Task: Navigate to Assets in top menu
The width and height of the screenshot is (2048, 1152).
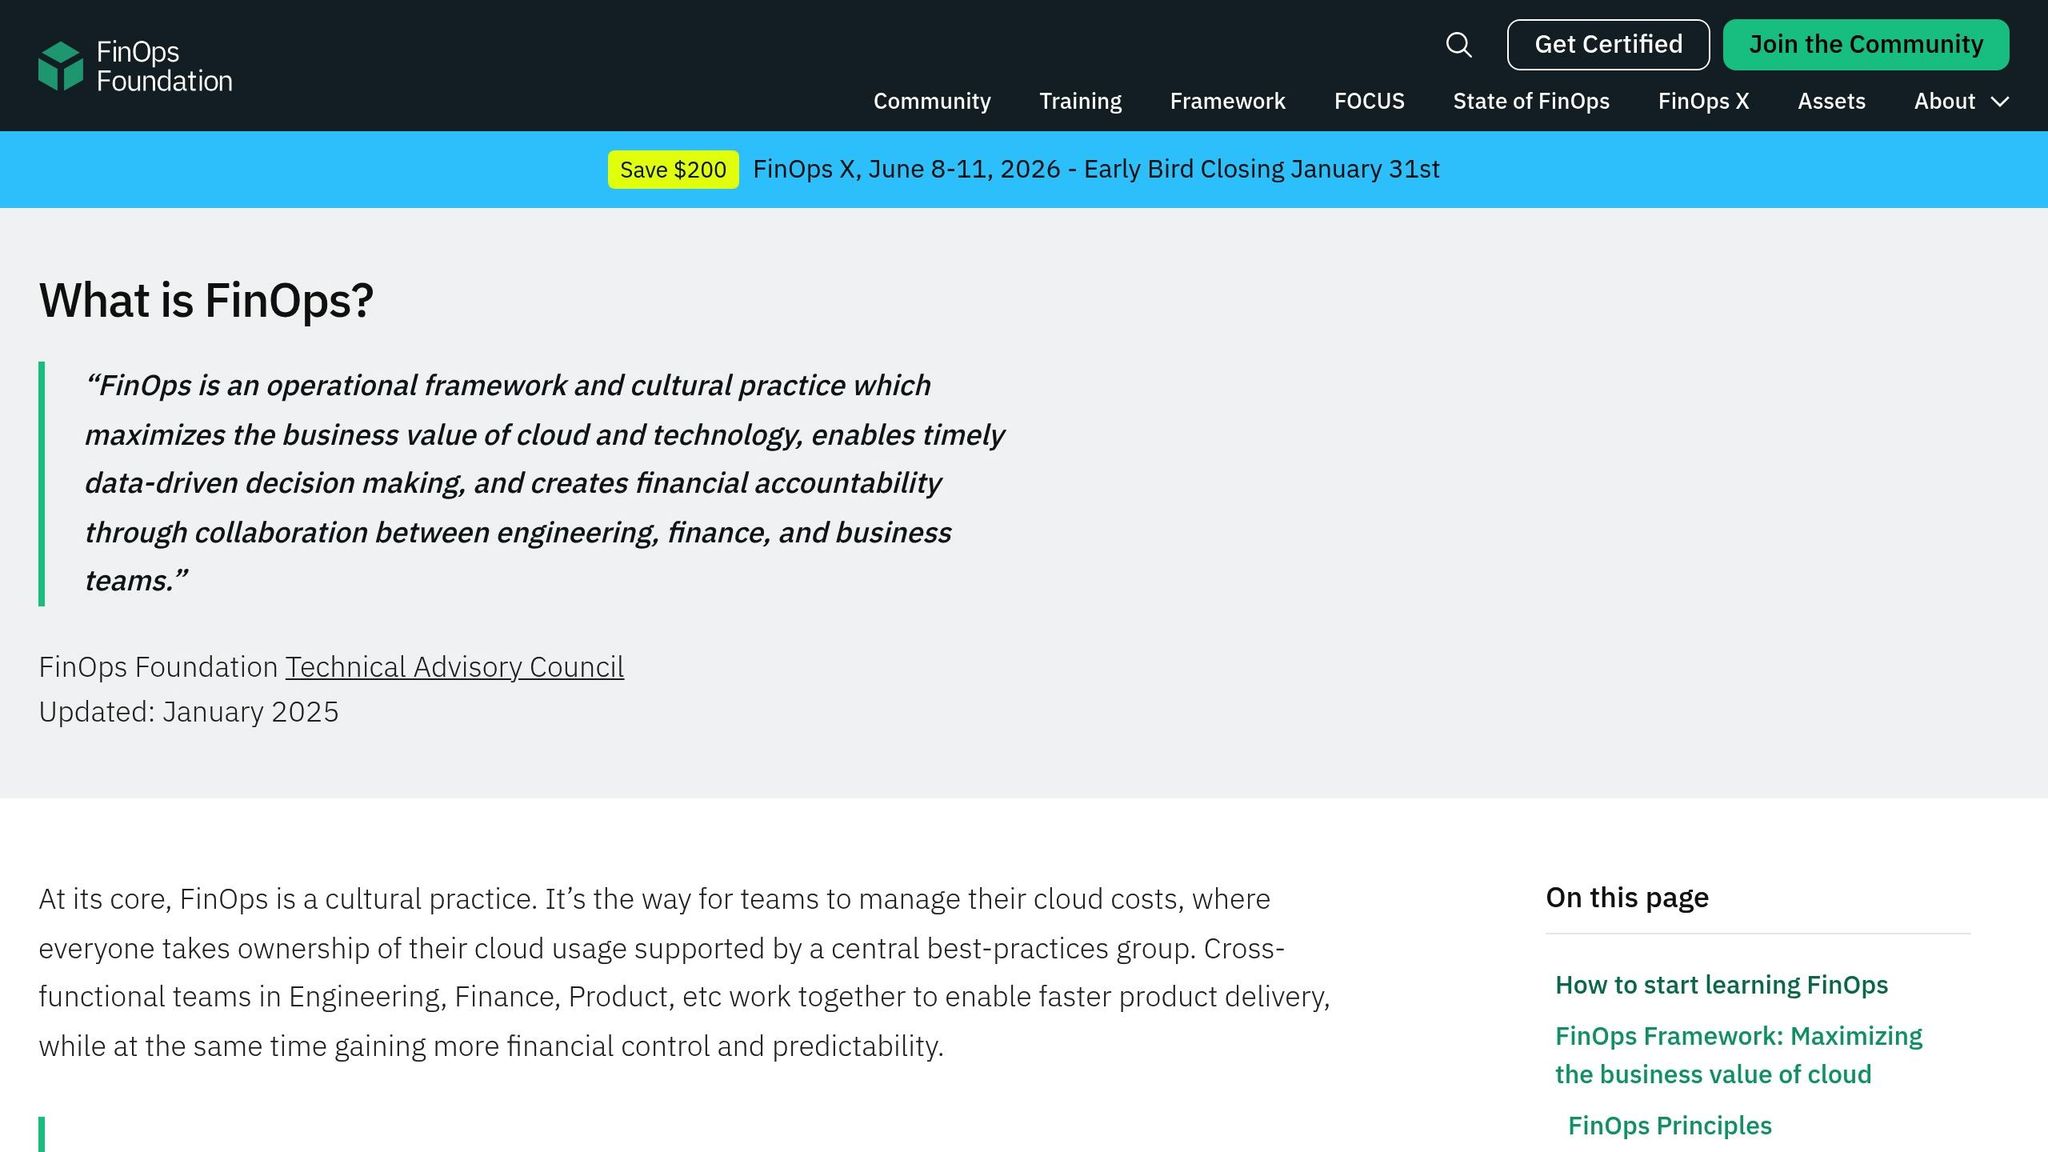Action: [x=1831, y=102]
